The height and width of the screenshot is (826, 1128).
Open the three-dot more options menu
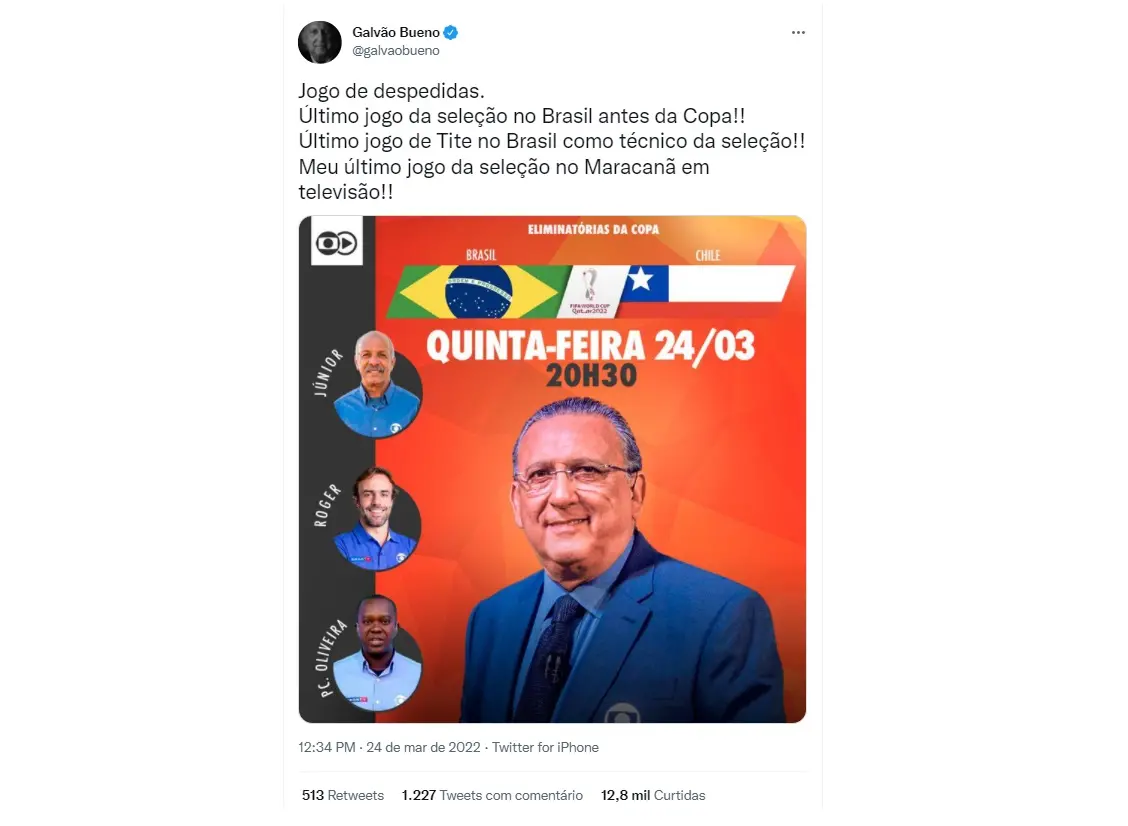[x=798, y=32]
